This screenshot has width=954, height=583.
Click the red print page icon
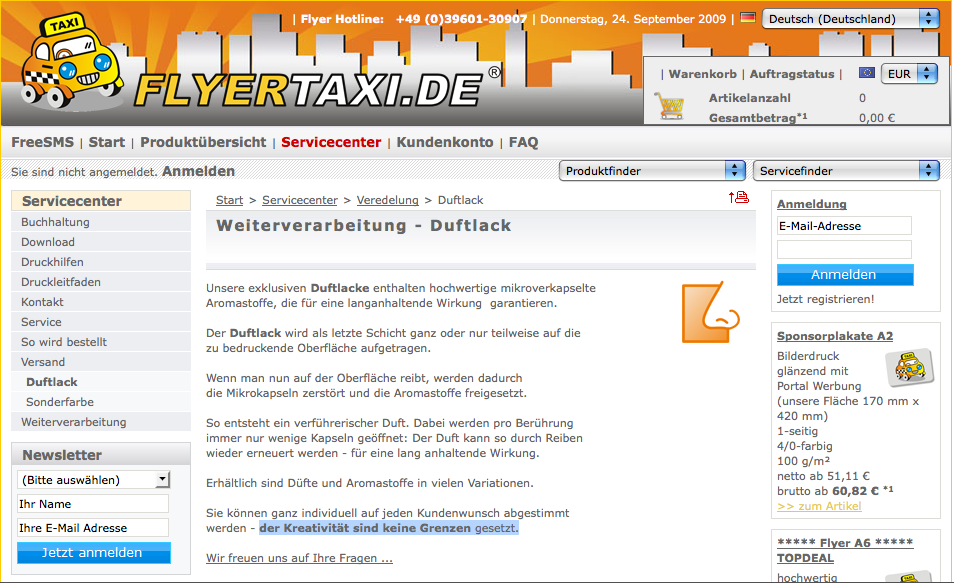coord(739,197)
